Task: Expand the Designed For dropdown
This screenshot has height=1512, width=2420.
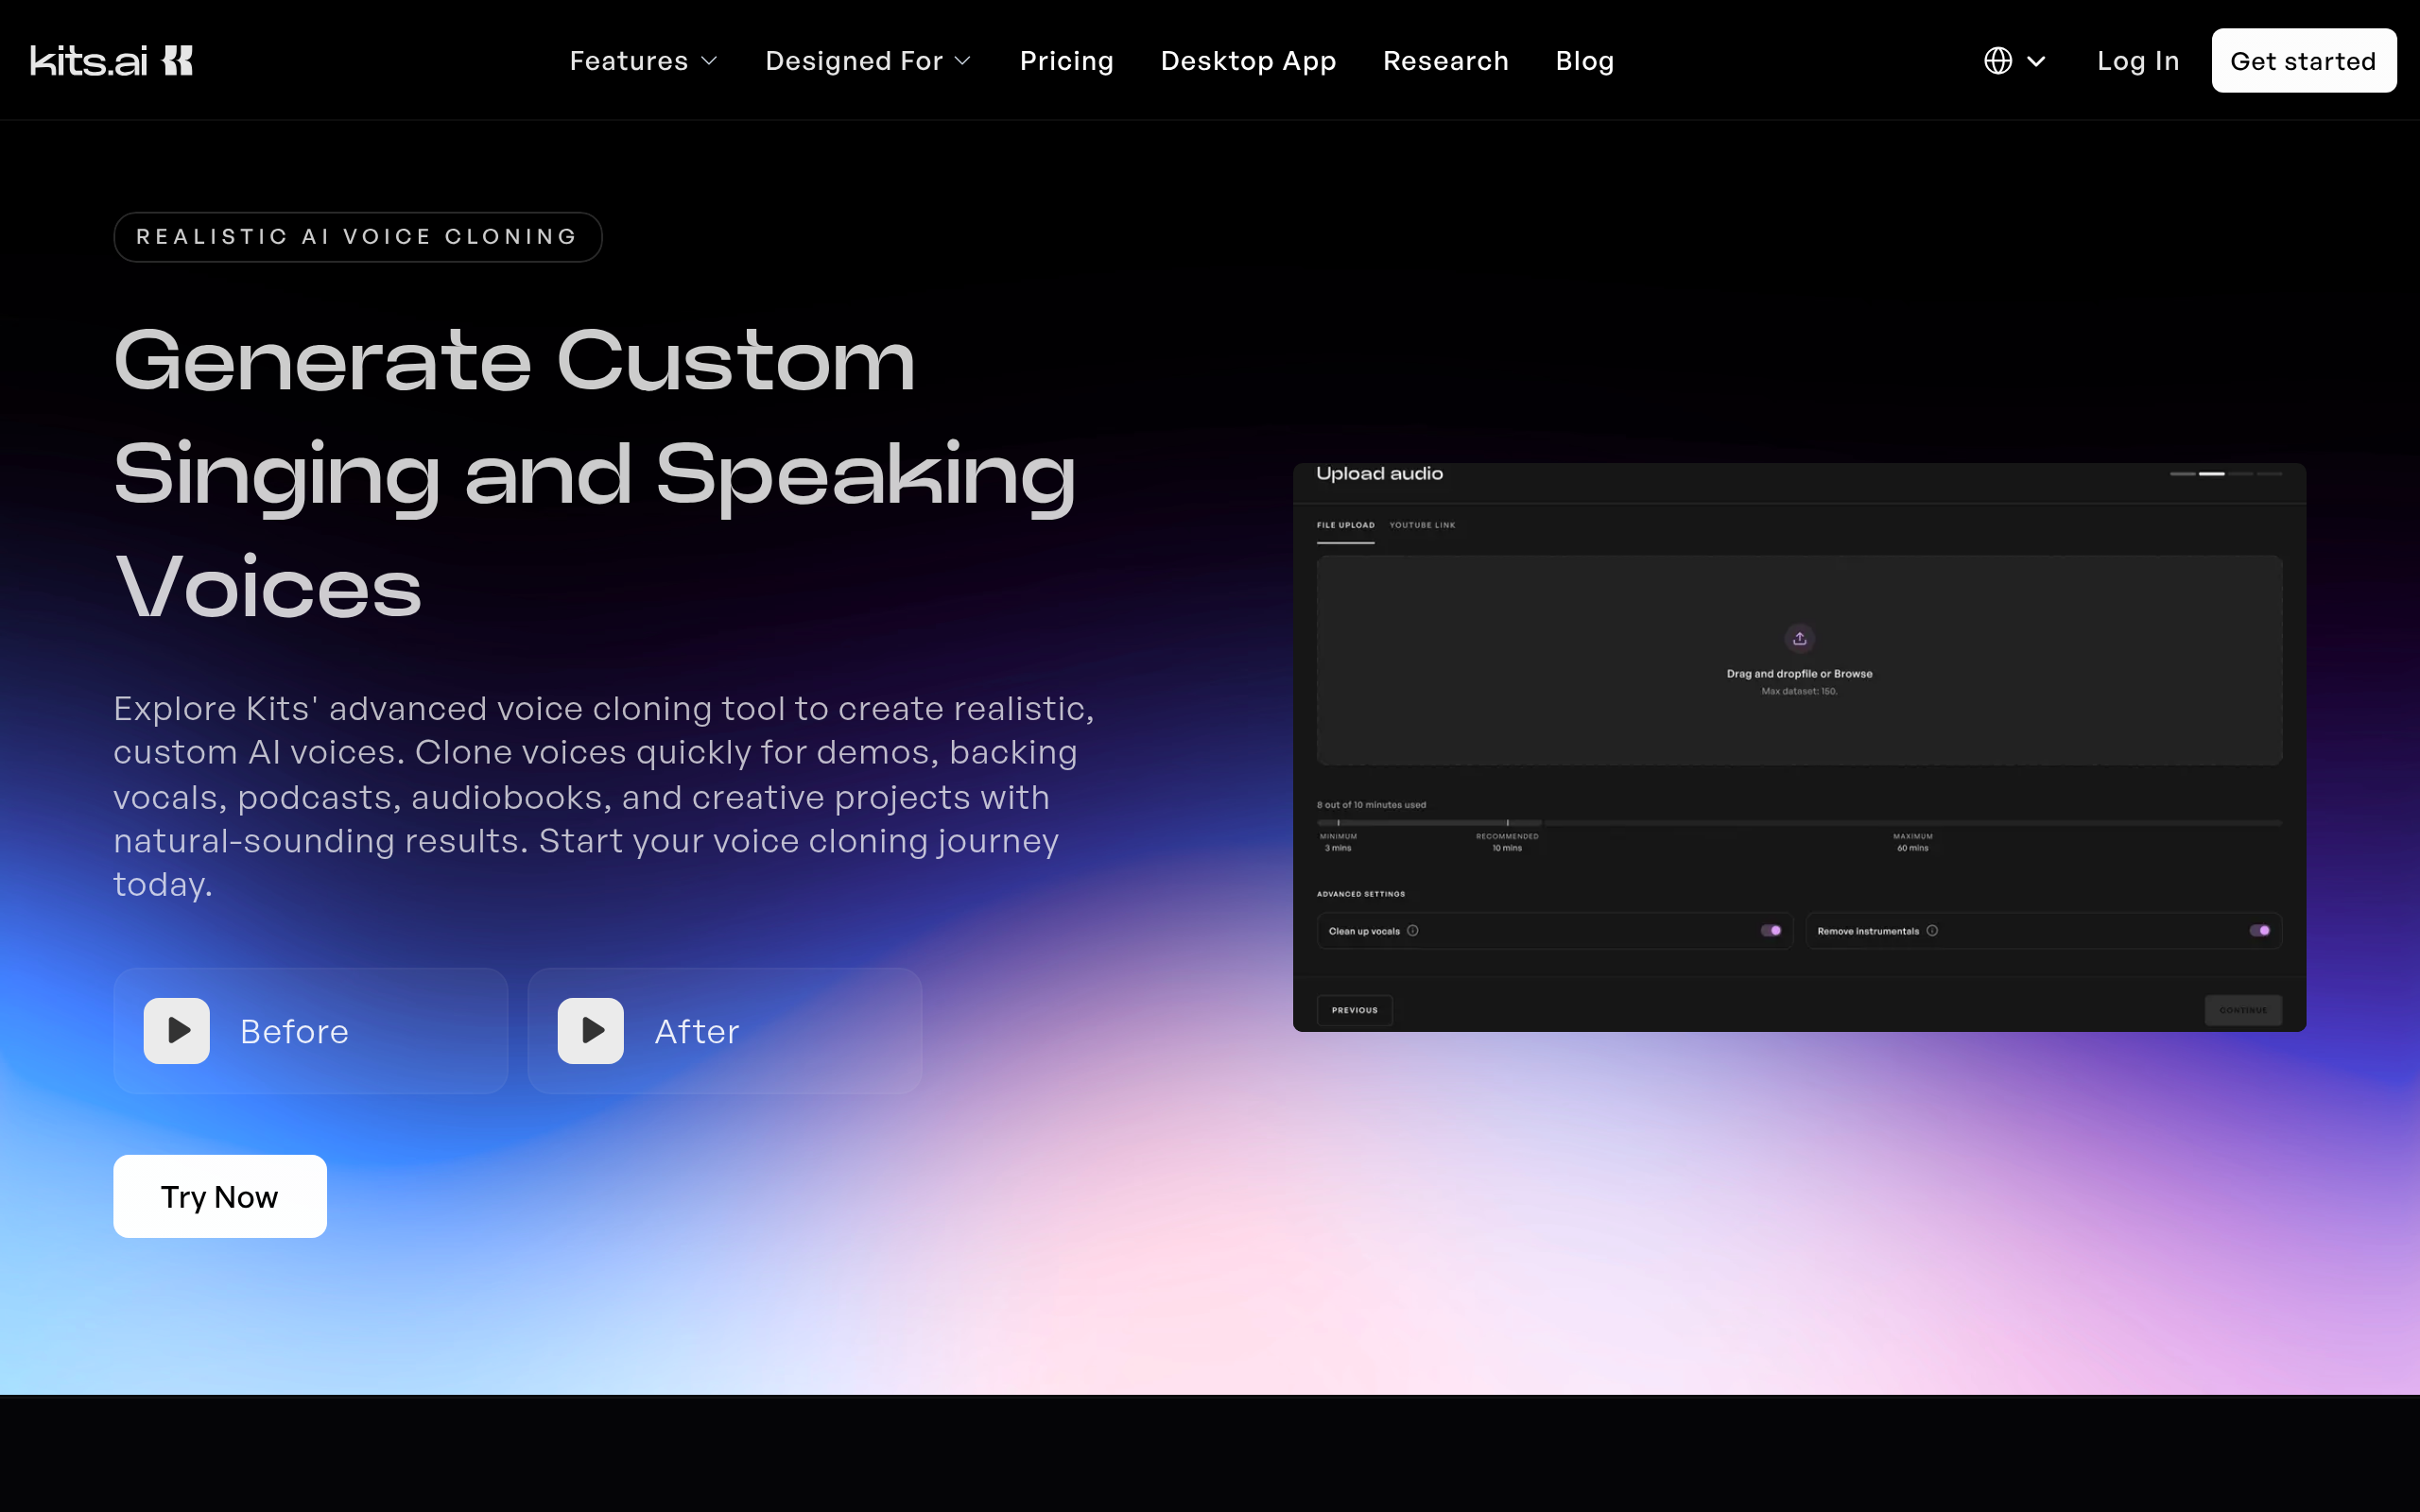Action: [x=868, y=61]
